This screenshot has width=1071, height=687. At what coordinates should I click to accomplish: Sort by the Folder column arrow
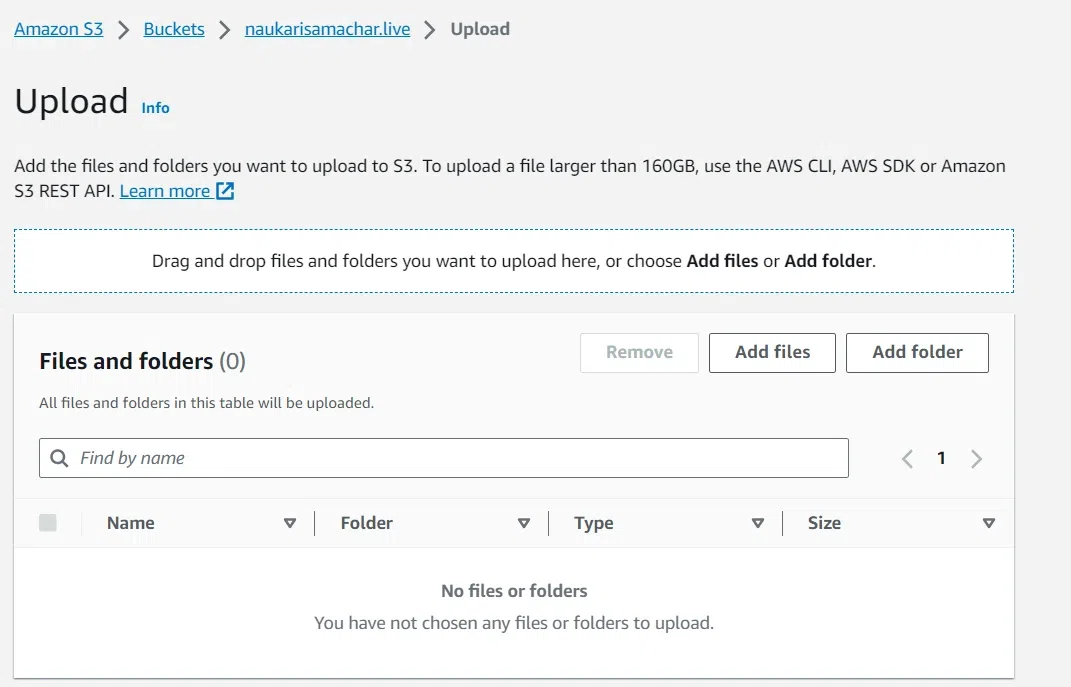tap(523, 523)
